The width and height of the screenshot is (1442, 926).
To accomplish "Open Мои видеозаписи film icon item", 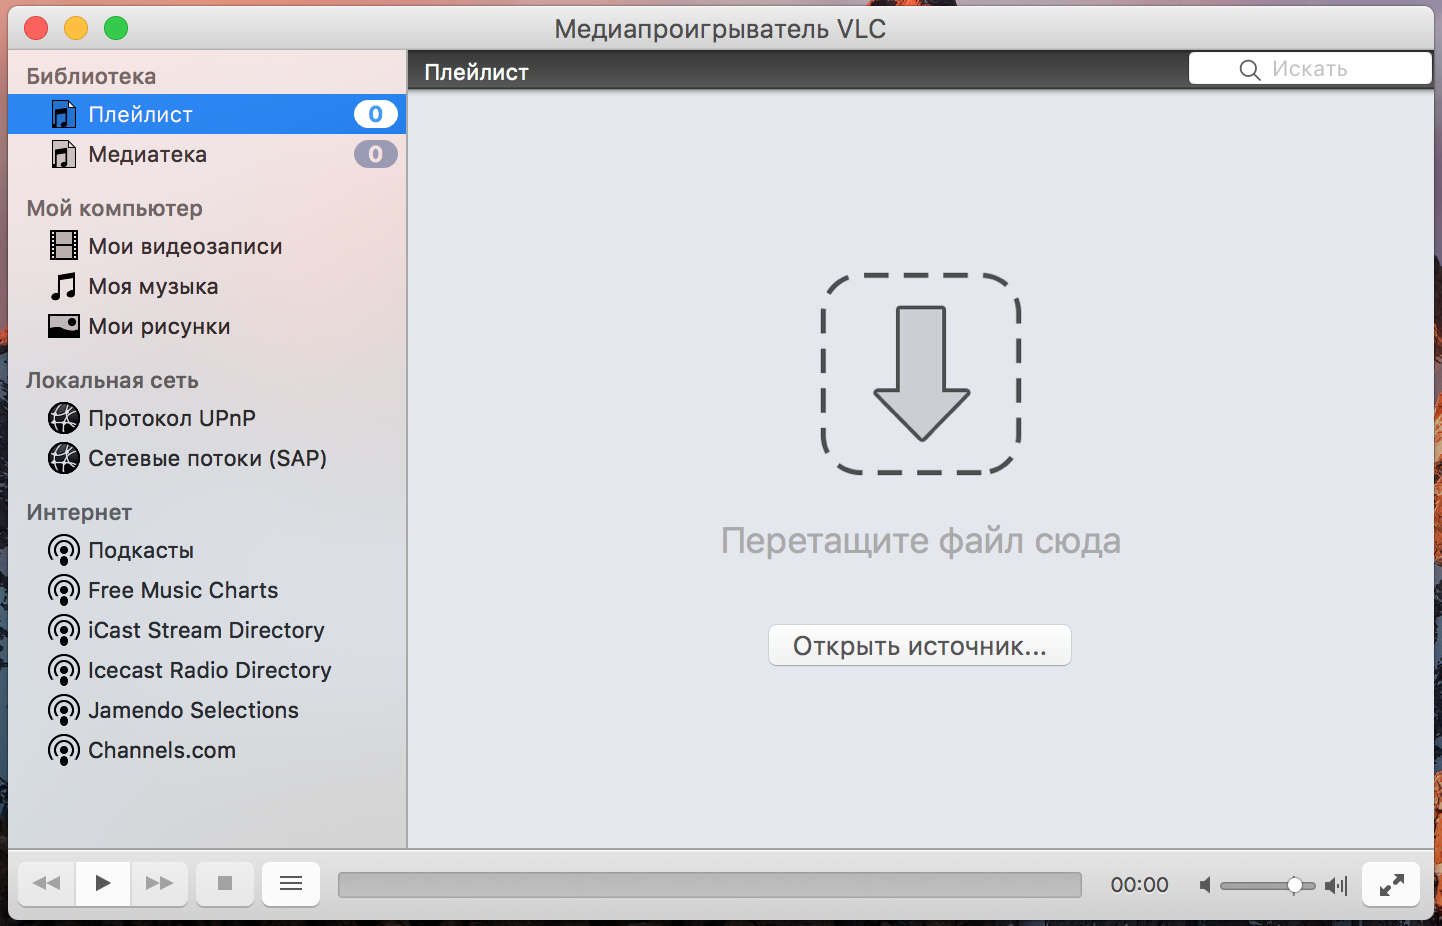I will pyautogui.click(x=184, y=247).
